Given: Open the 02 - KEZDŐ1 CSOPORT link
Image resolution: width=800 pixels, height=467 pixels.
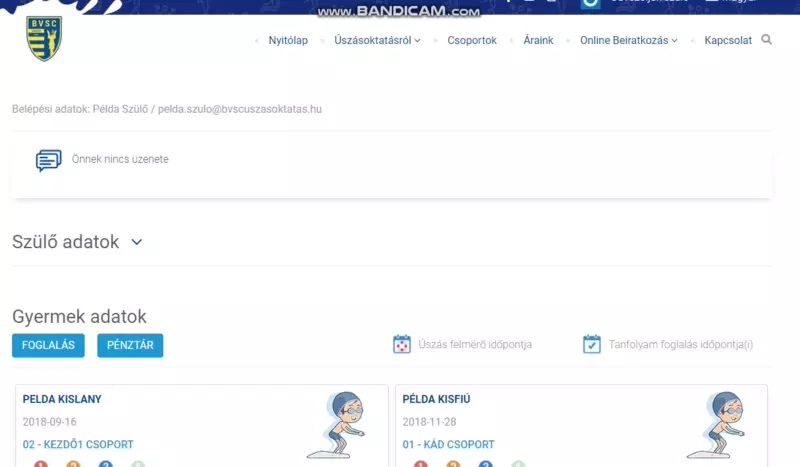Looking at the screenshot, I should click(x=78, y=444).
